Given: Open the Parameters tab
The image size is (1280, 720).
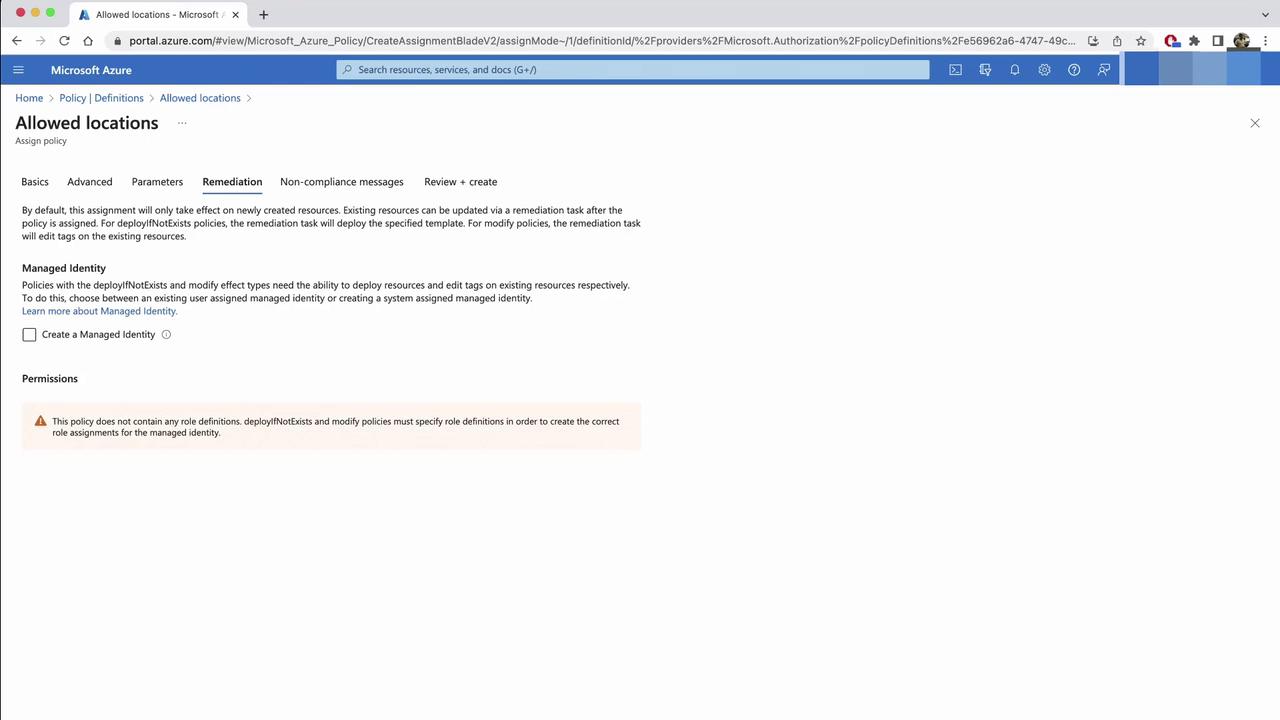Looking at the screenshot, I should (x=157, y=182).
